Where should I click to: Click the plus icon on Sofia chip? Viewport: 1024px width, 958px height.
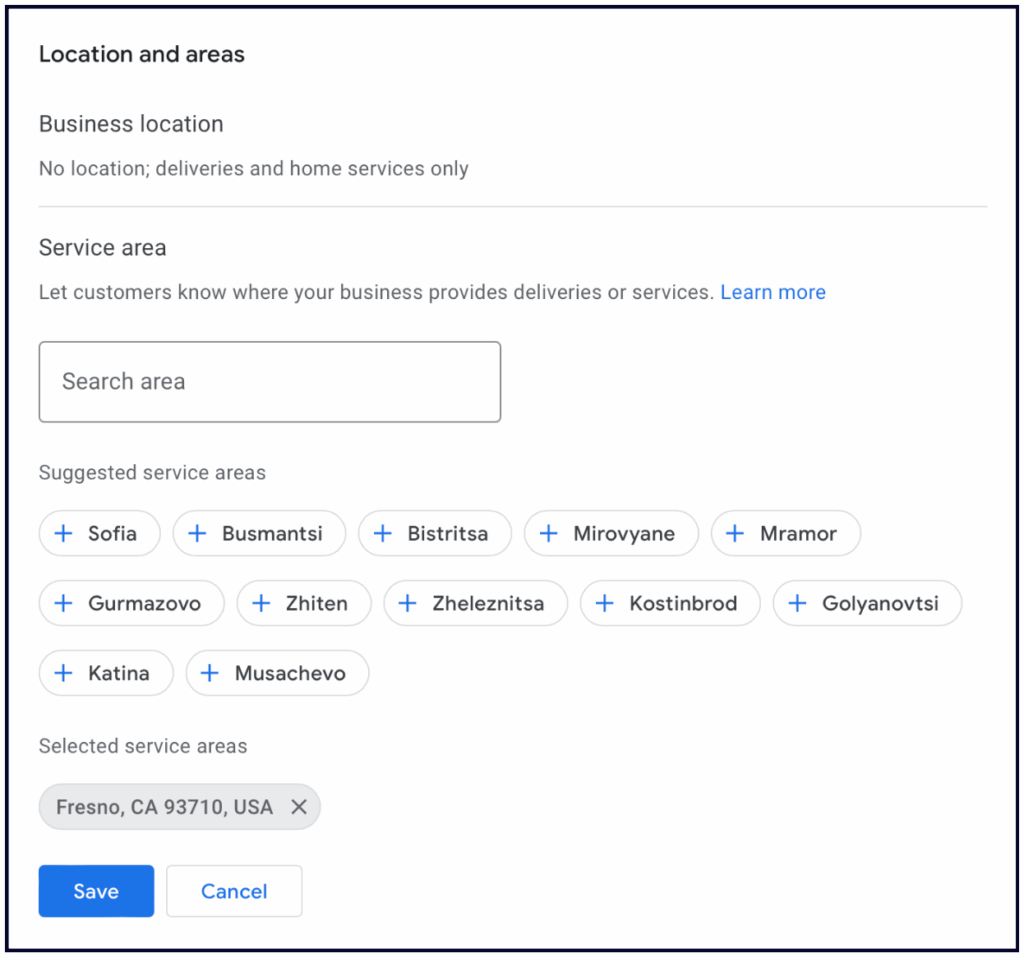(63, 533)
